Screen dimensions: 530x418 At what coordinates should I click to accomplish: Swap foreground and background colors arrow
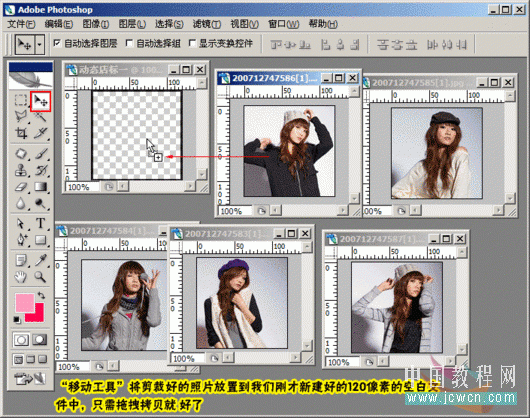click(x=41, y=295)
